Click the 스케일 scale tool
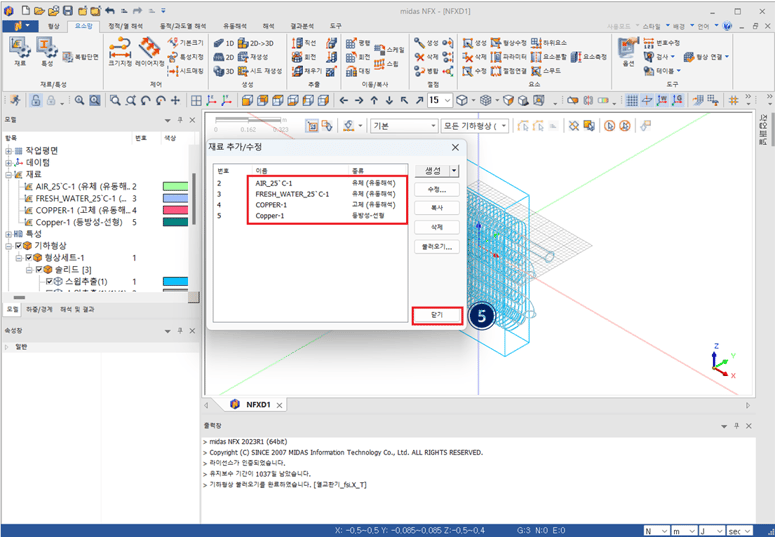This screenshot has width=775, height=537. [x=389, y=49]
